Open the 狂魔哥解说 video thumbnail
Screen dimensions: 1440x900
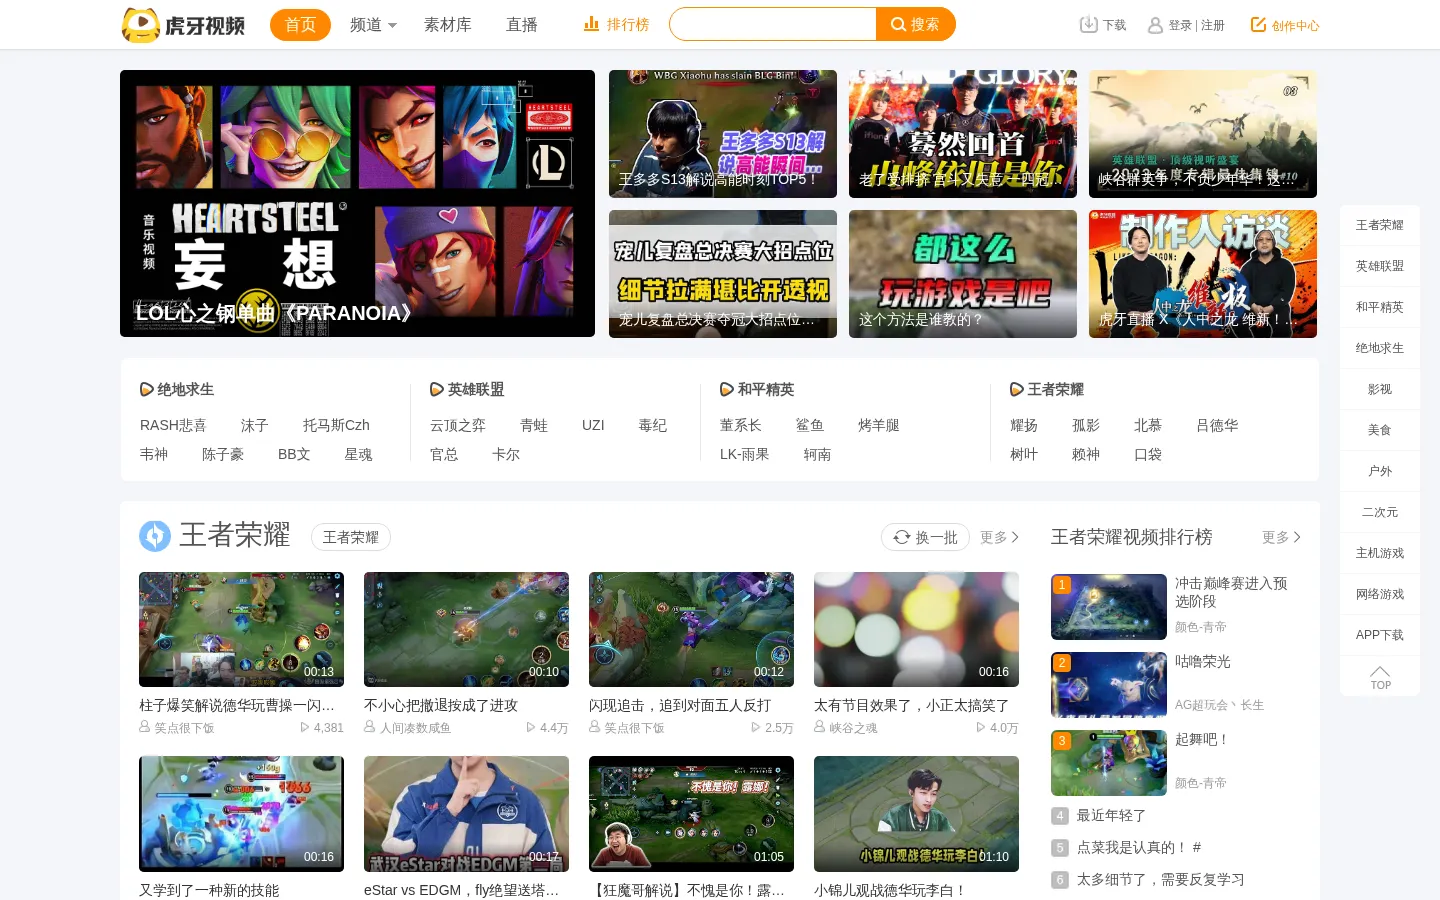(691, 814)
